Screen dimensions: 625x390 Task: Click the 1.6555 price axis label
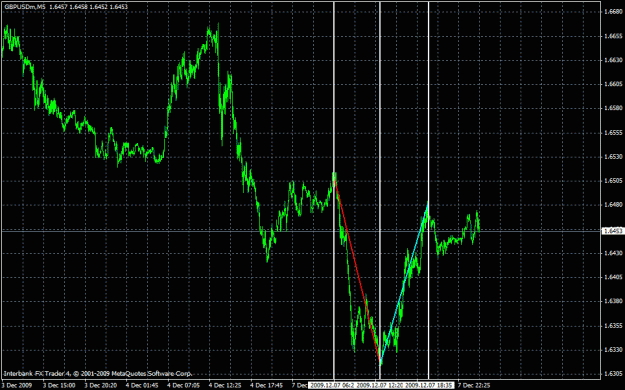613,132
